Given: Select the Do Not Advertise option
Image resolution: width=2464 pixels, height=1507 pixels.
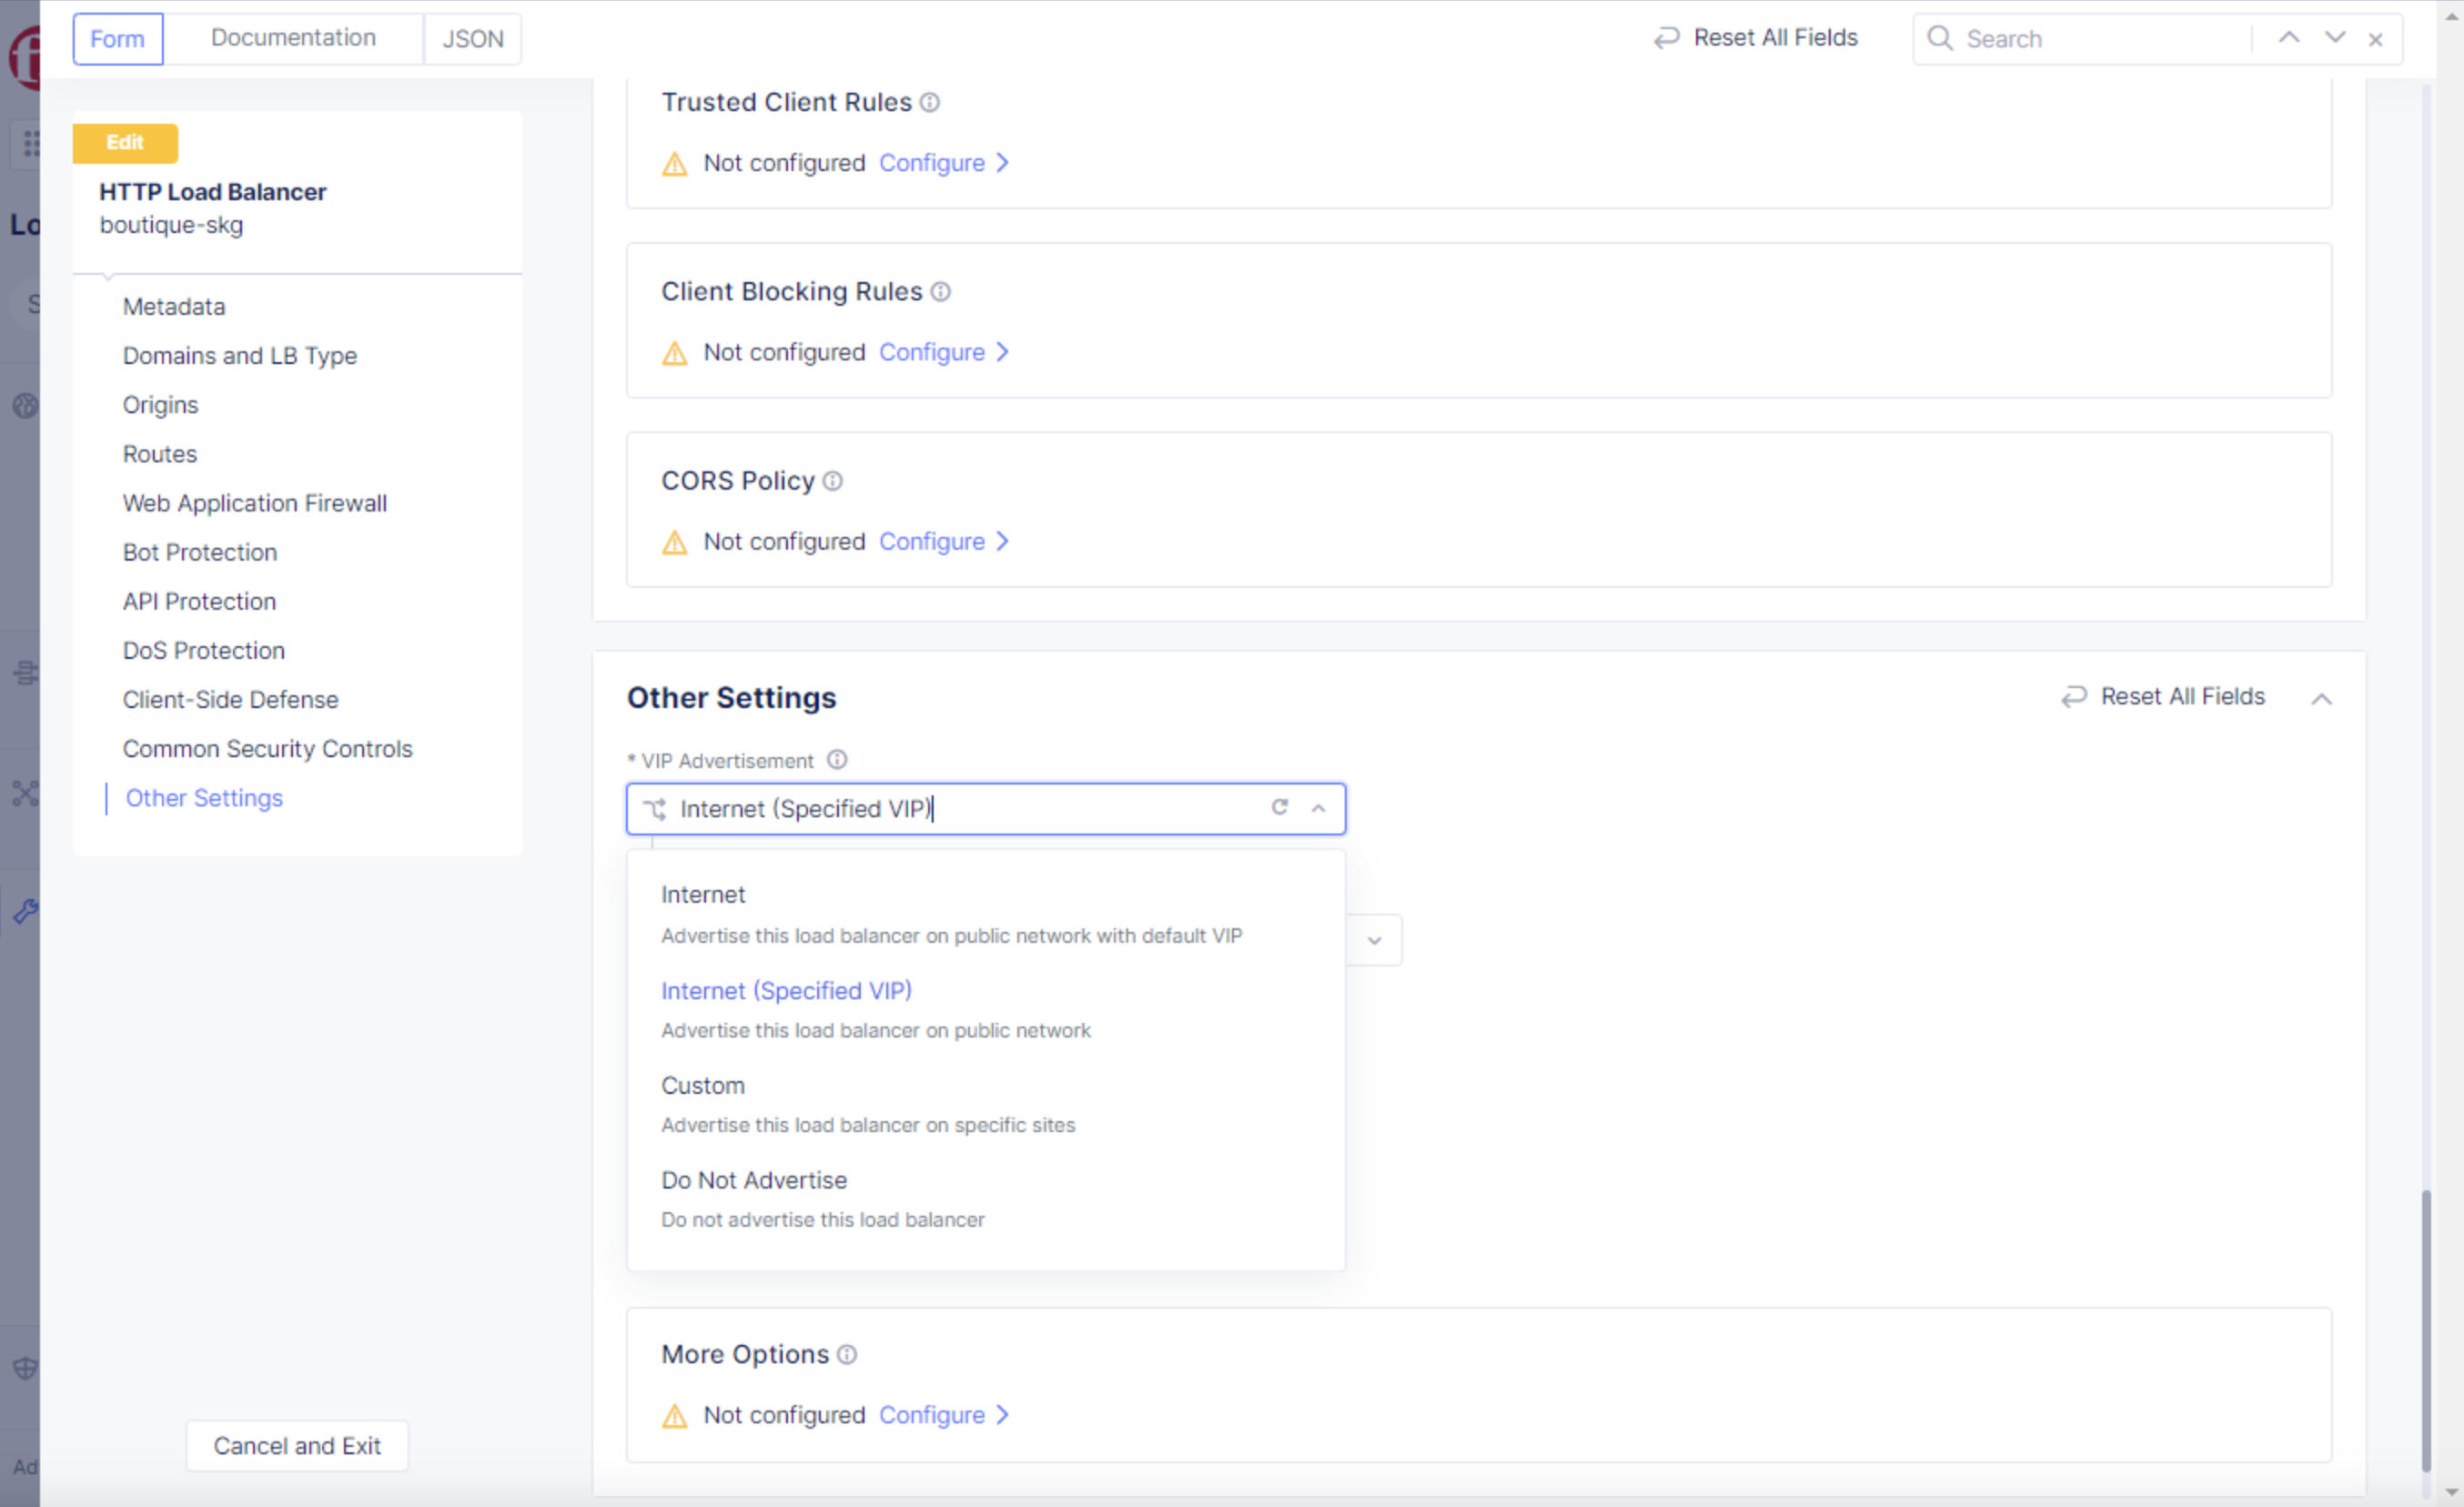Looking at the screenshot, I should tap(754, 1180).
